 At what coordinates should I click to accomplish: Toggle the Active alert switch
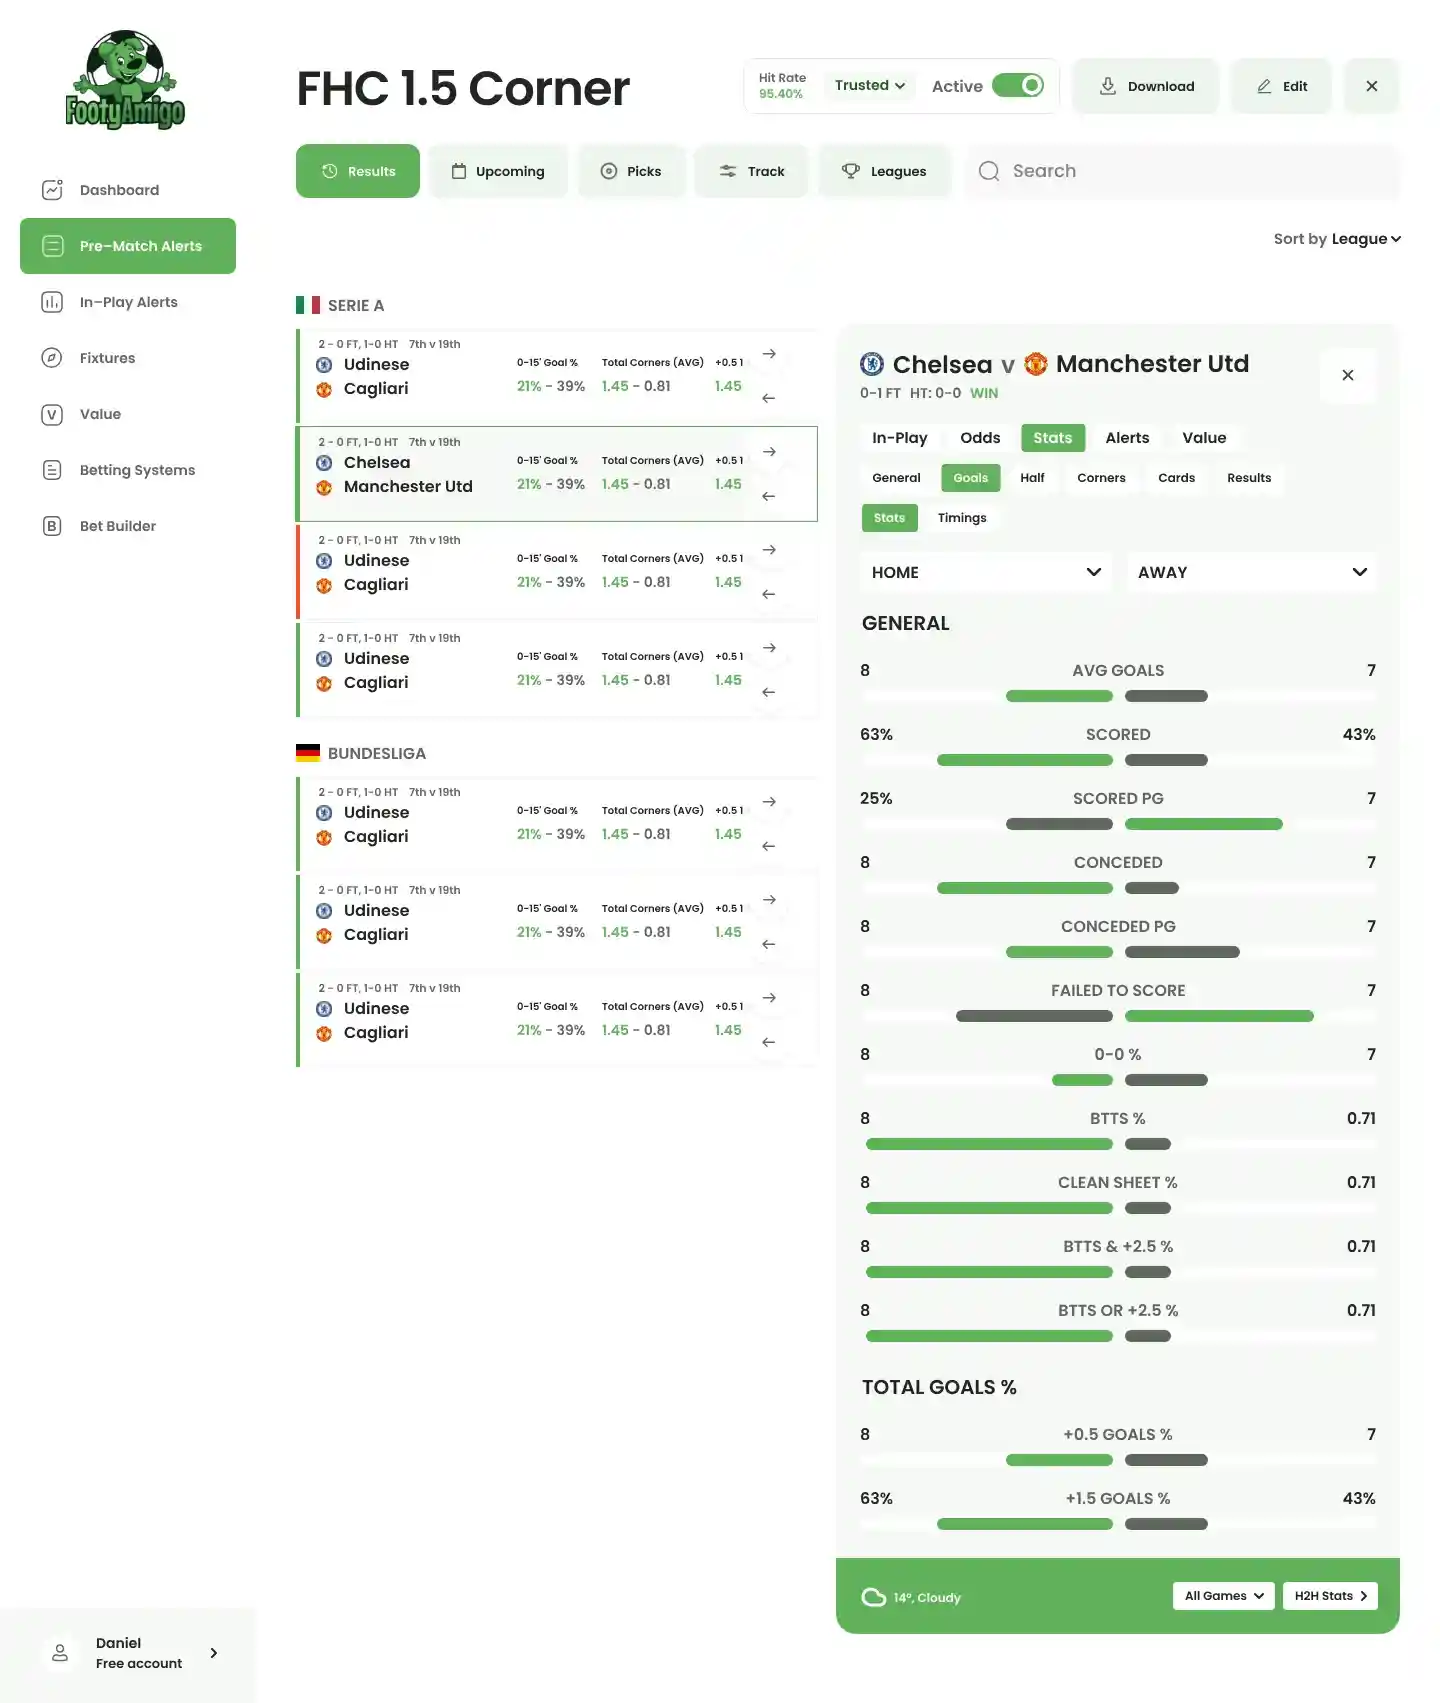click(1018, 86)
